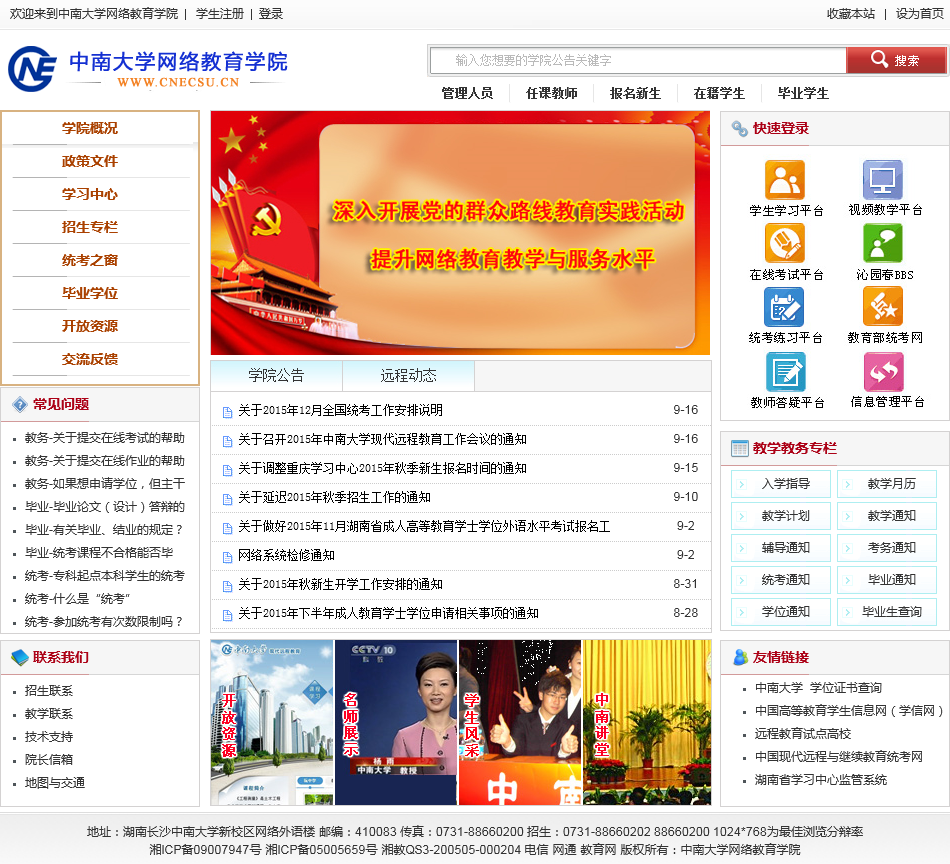
Task: Open the 教师答疑平台 icon
Action: coord(786,371)
